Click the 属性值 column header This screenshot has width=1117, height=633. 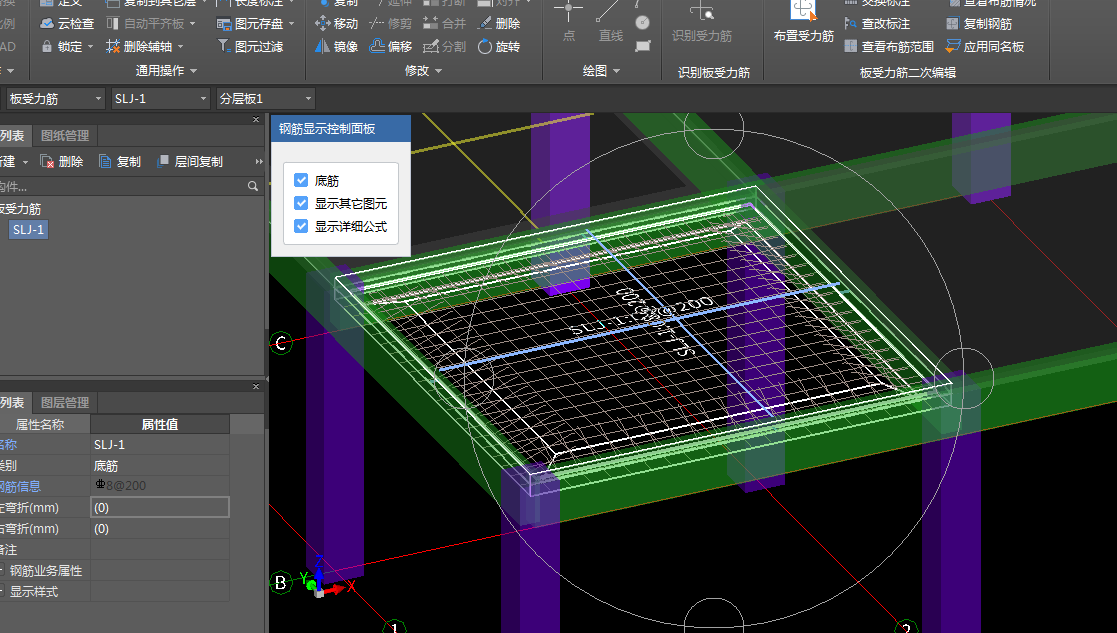coord(160,424)
